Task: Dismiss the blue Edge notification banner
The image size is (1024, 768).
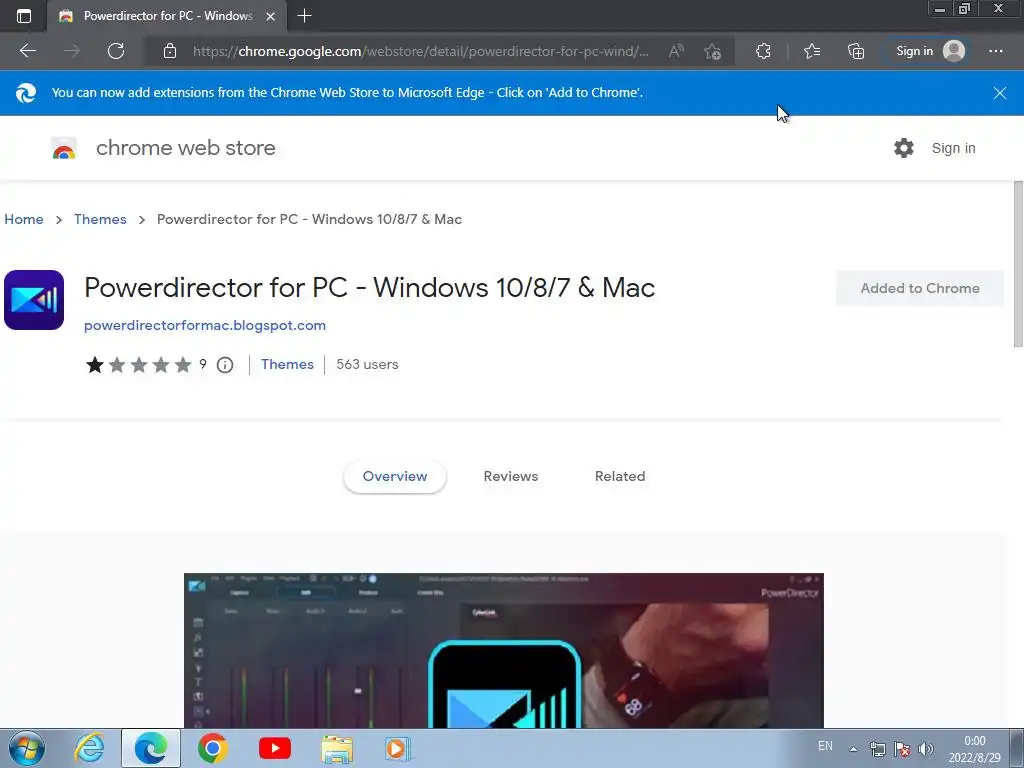Action: pos(1000,93)
